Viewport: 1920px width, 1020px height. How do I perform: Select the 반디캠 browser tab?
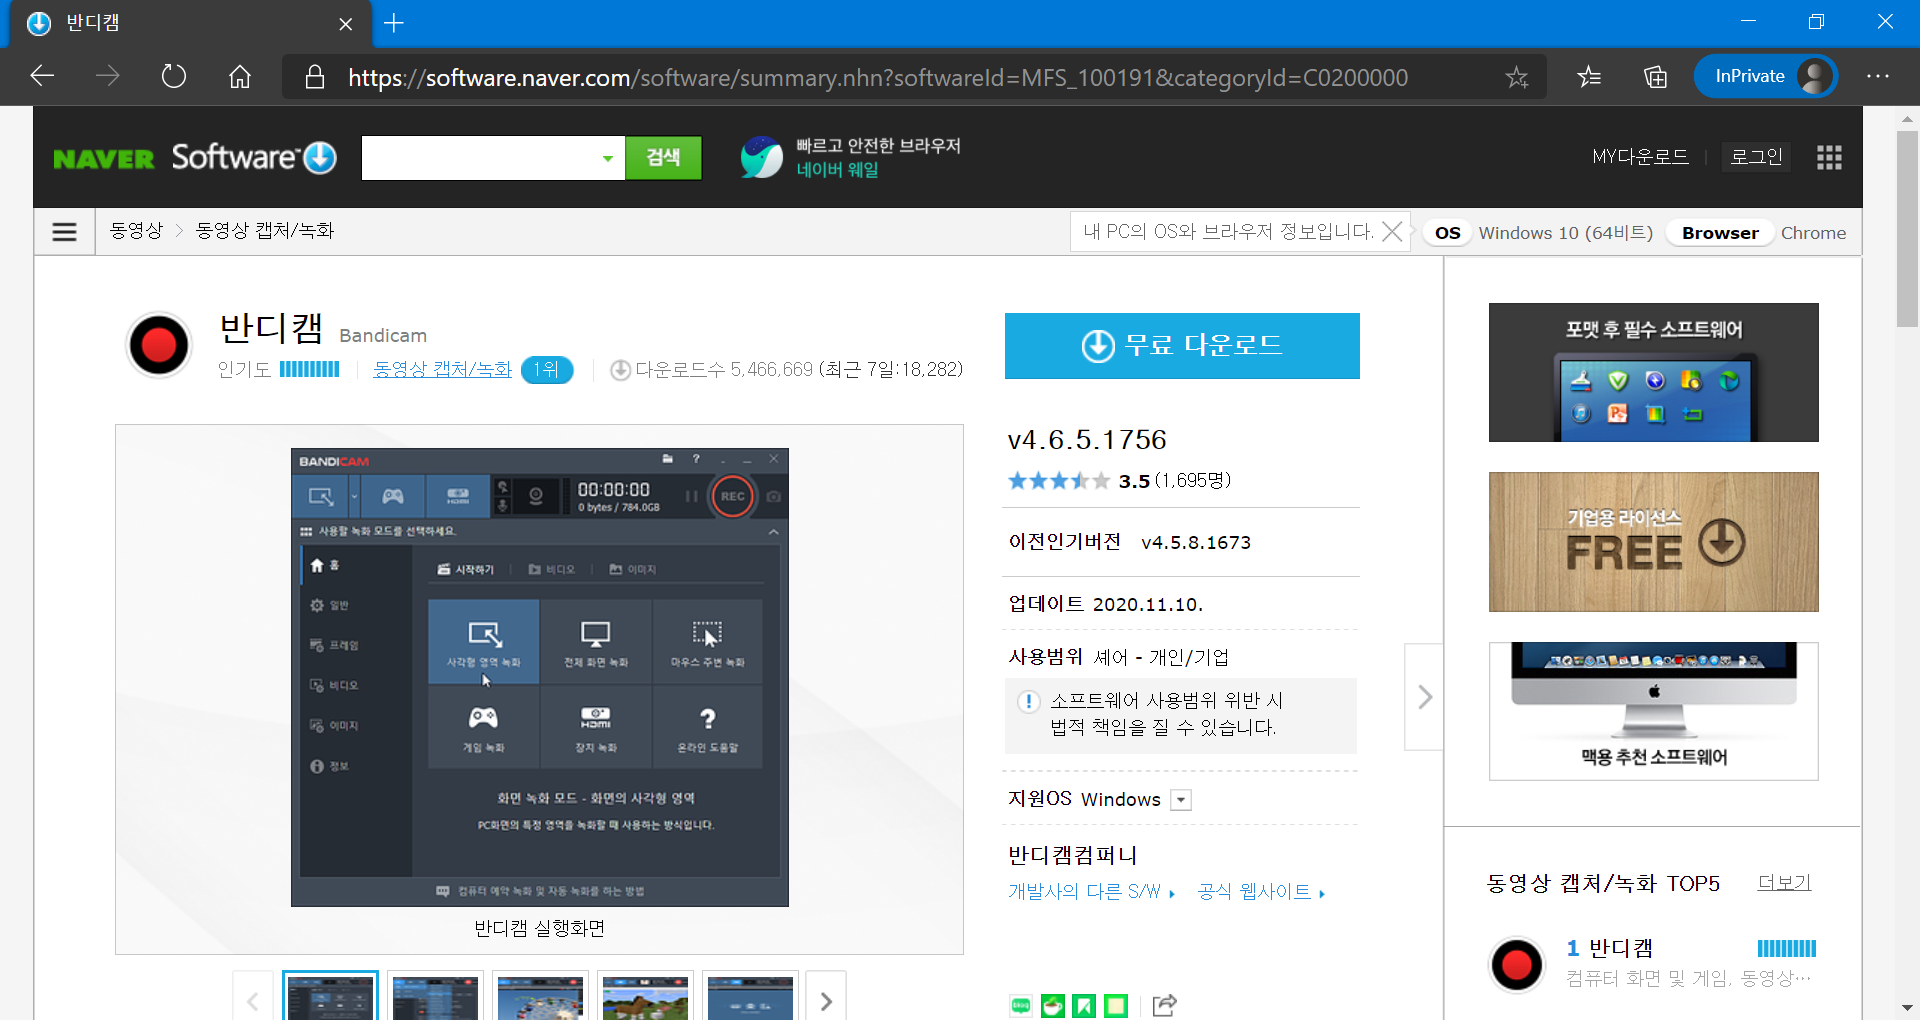[x=190, y=24]
